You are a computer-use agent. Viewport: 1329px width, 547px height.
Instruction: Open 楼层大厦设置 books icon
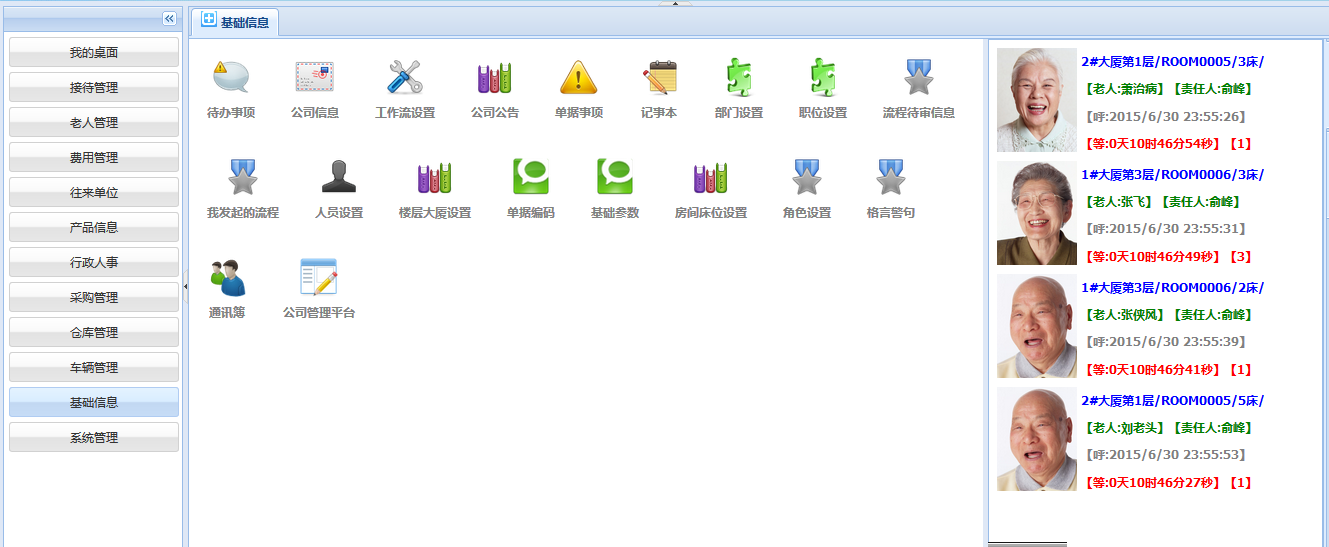(x=435, y=177)
